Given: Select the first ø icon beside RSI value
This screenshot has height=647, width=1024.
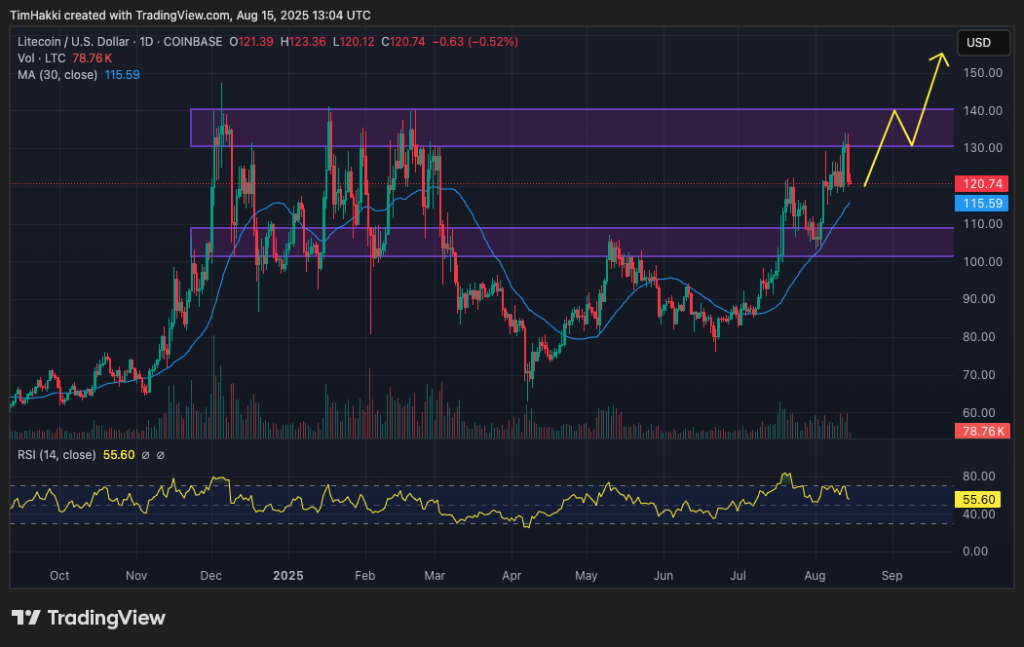Looking at the screenshot, I should [146, 453].
